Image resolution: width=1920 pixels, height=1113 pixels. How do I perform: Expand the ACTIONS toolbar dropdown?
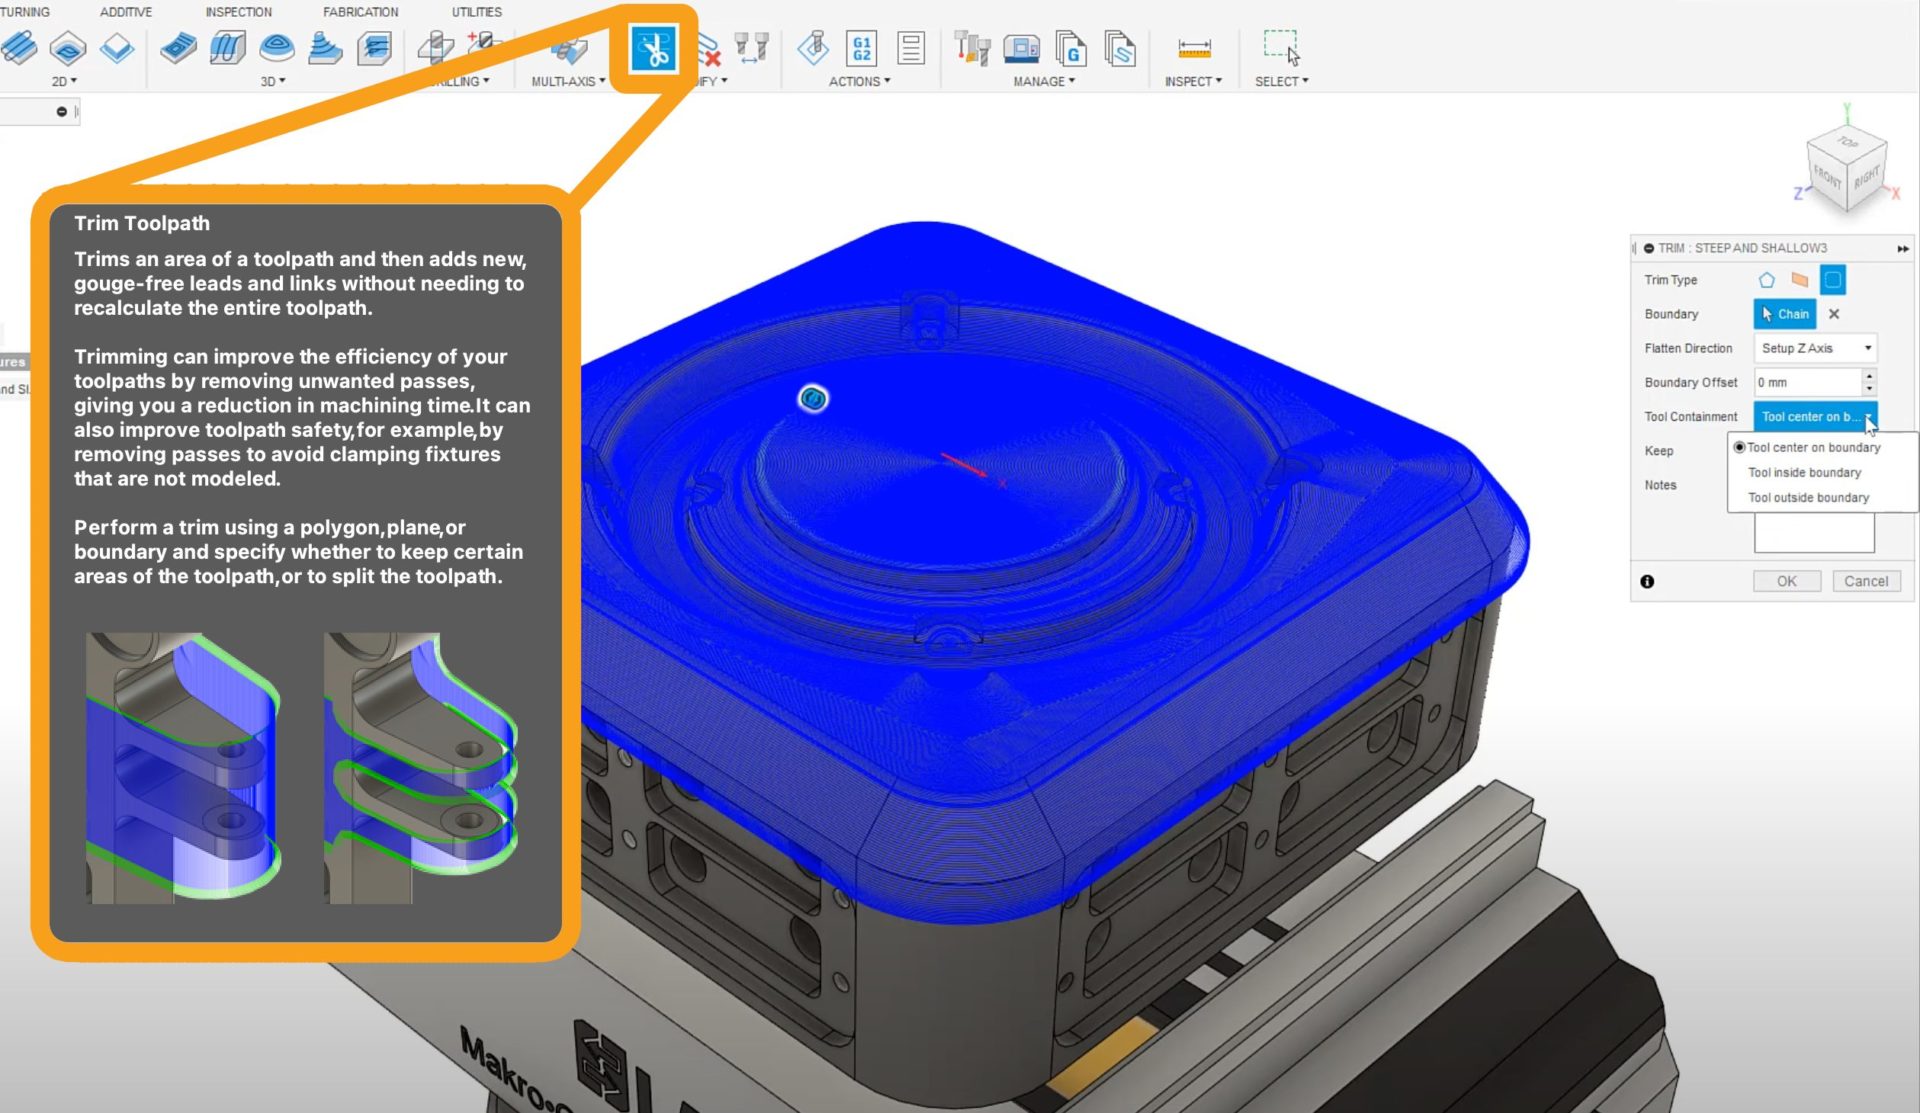pos(859,82)
